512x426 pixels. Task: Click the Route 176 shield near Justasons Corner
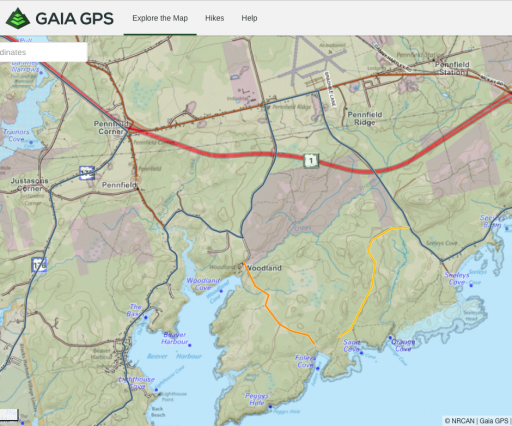87,173
